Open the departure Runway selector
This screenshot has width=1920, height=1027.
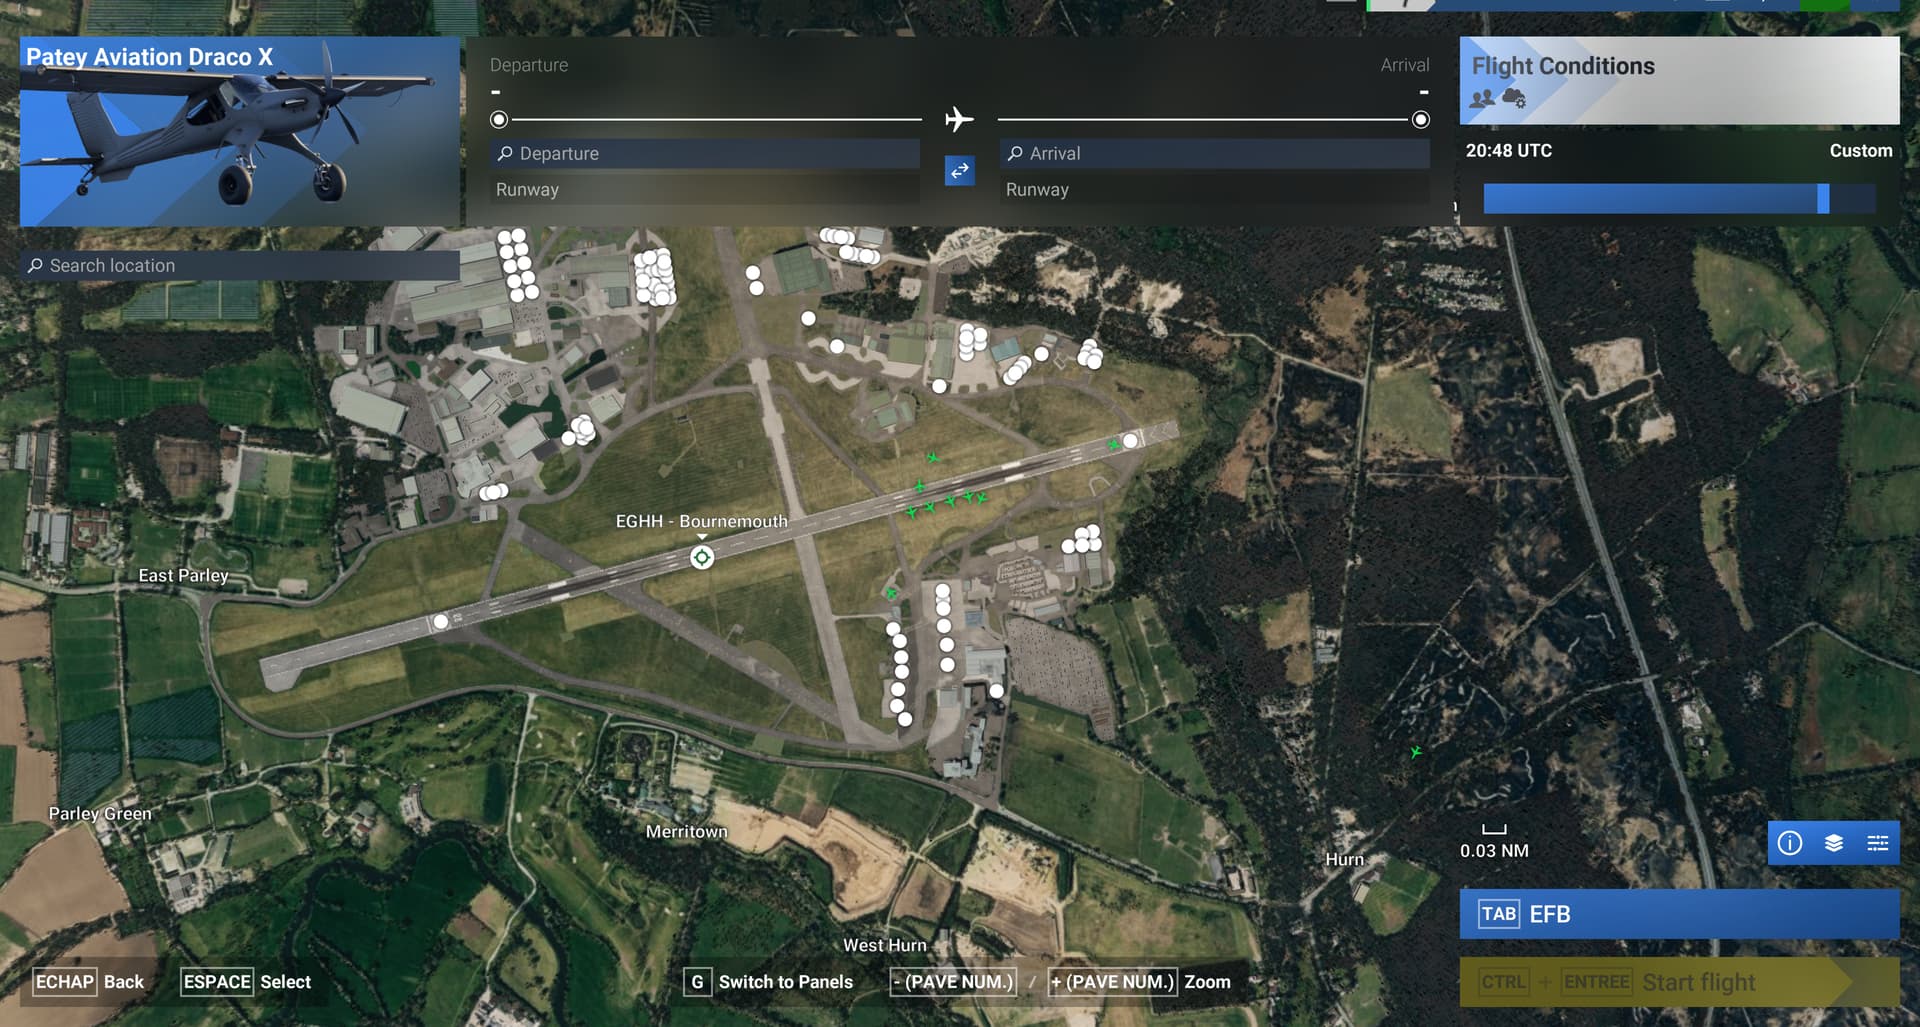coord(704,189)
